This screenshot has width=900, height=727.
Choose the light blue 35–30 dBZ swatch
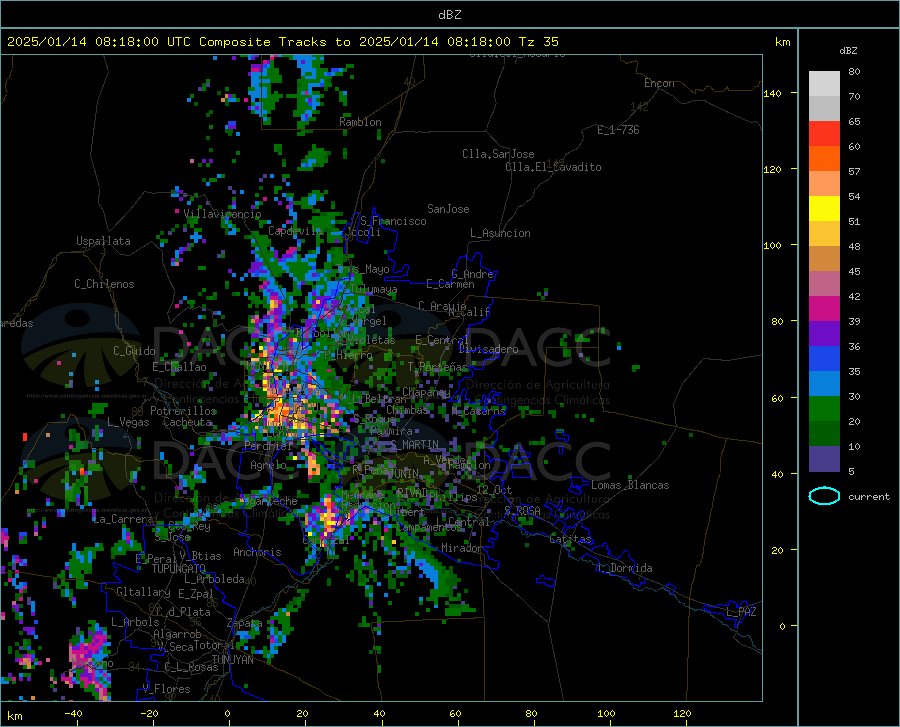824,384
